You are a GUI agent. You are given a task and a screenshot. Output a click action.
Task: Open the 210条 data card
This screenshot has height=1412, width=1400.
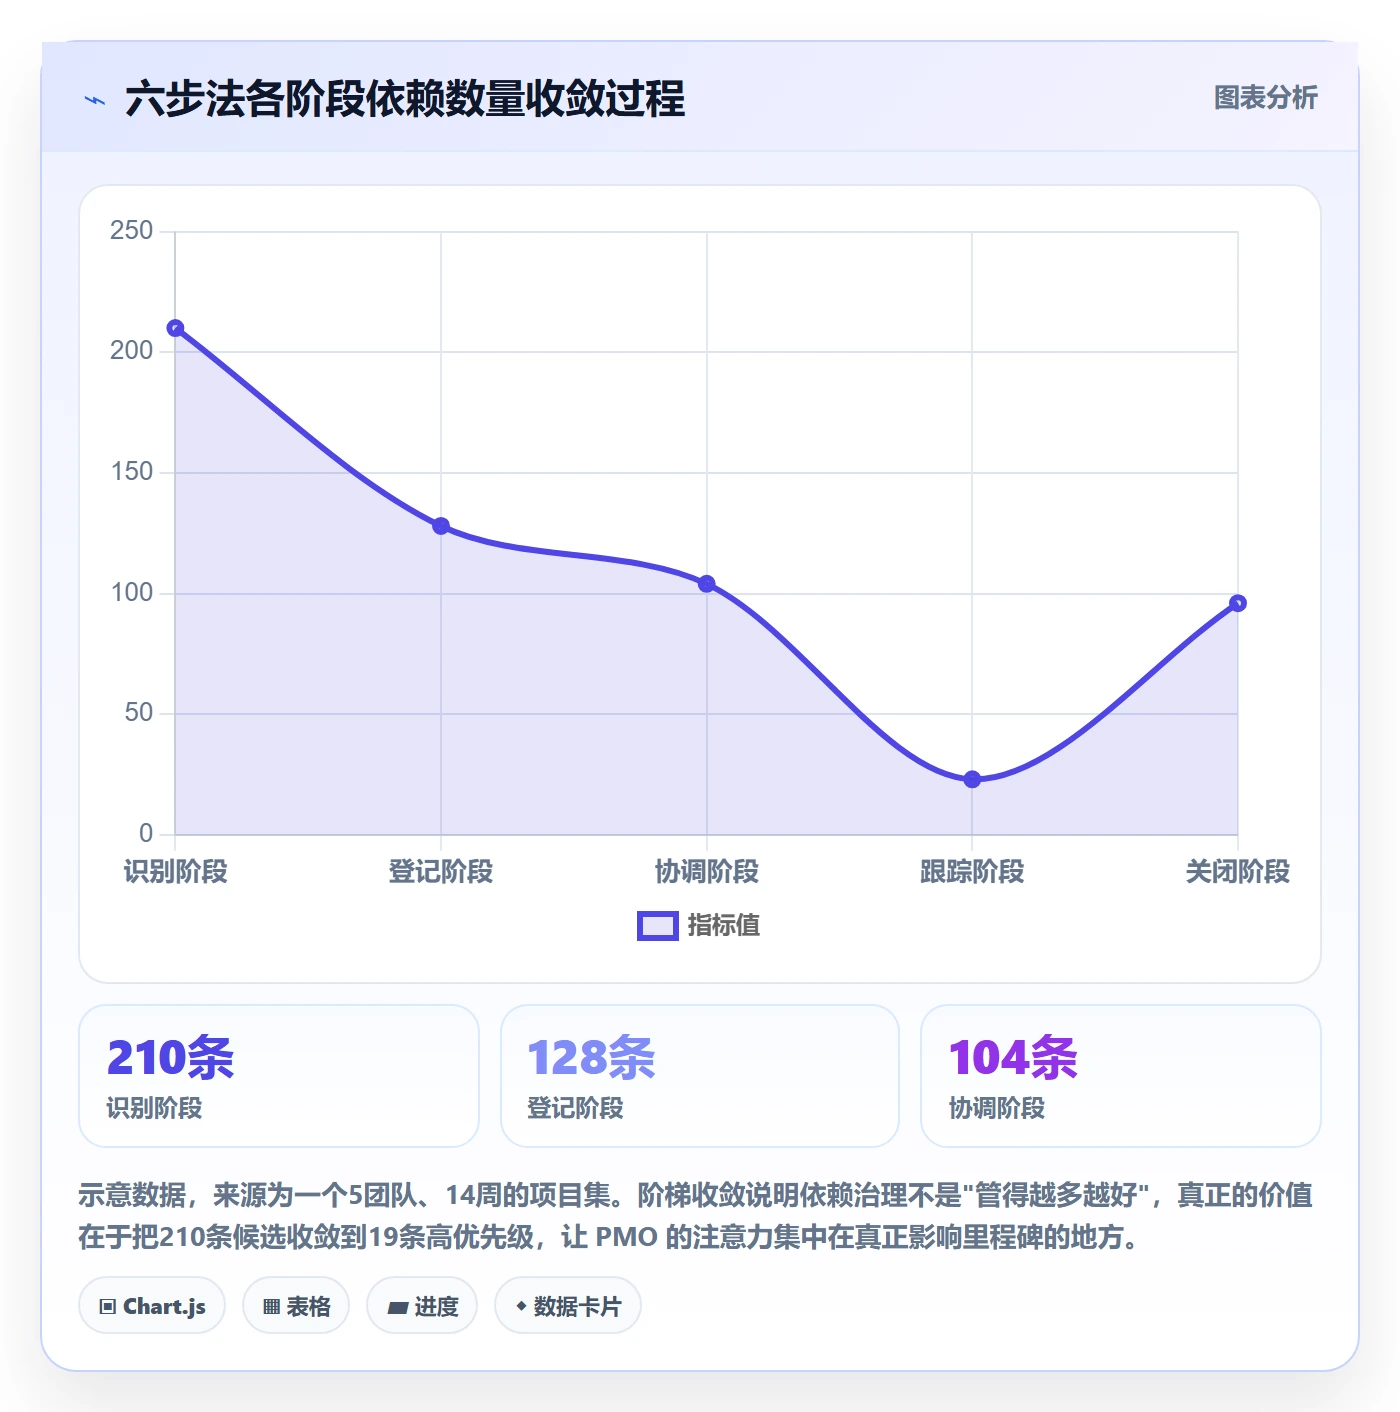pyautogui.click(x=279, y=1076)
